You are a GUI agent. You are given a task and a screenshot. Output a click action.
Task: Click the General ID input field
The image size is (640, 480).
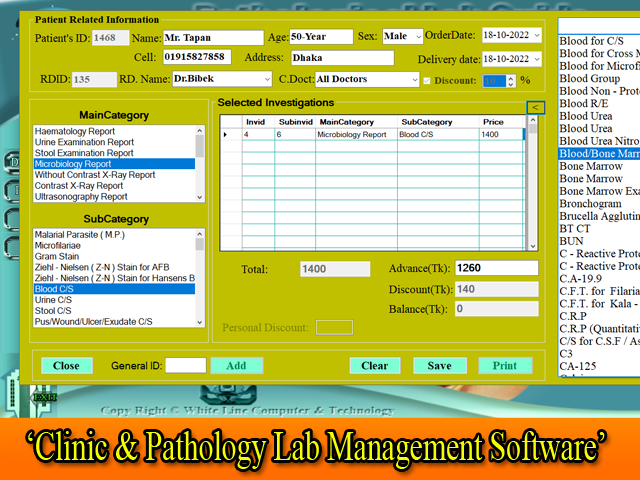(185, 365)
